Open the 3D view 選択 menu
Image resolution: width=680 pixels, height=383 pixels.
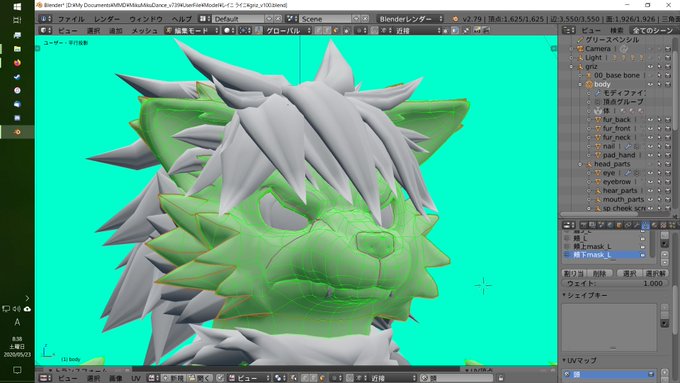click(93, 31)
